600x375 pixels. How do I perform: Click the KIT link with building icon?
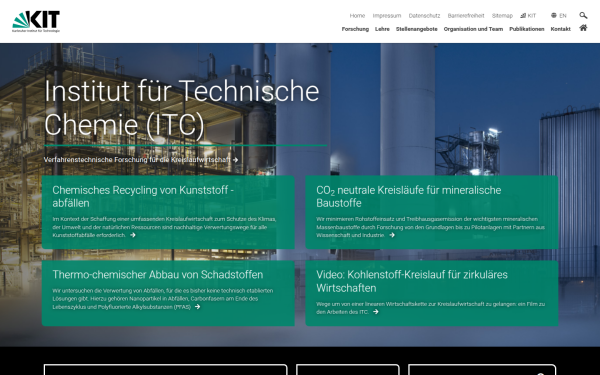(528, 16)
